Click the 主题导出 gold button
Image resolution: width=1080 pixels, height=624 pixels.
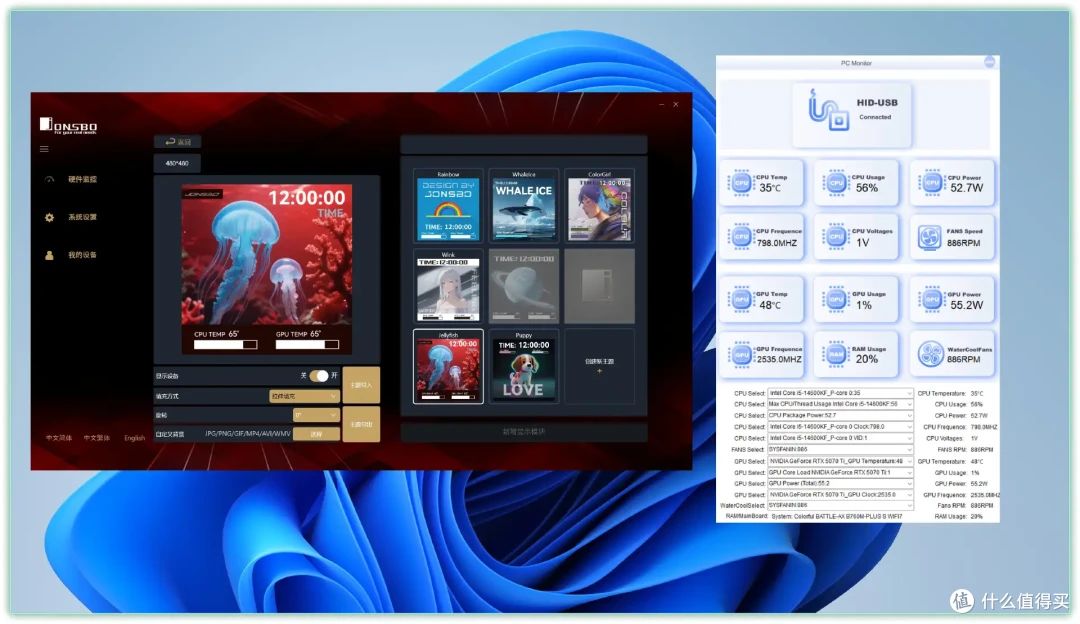[x=361, y=424]
